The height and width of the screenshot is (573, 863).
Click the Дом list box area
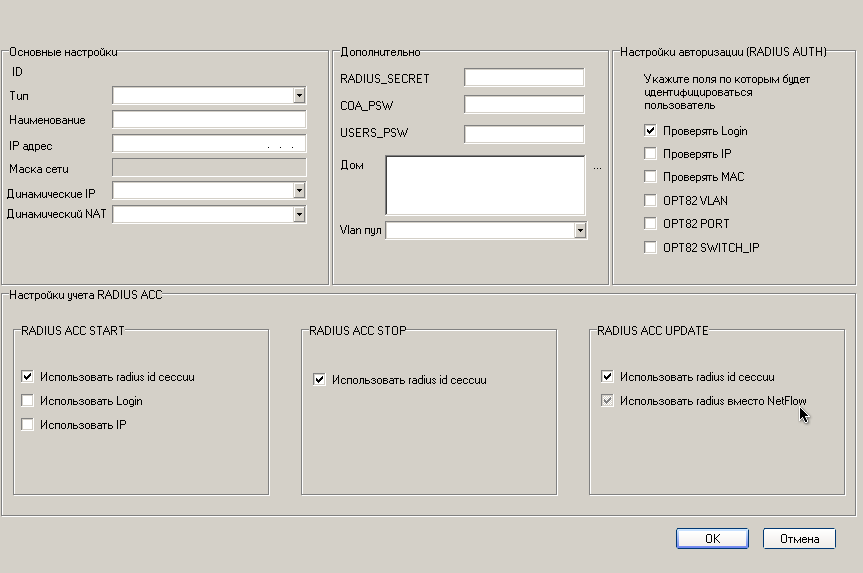click(x=485, y=185)
